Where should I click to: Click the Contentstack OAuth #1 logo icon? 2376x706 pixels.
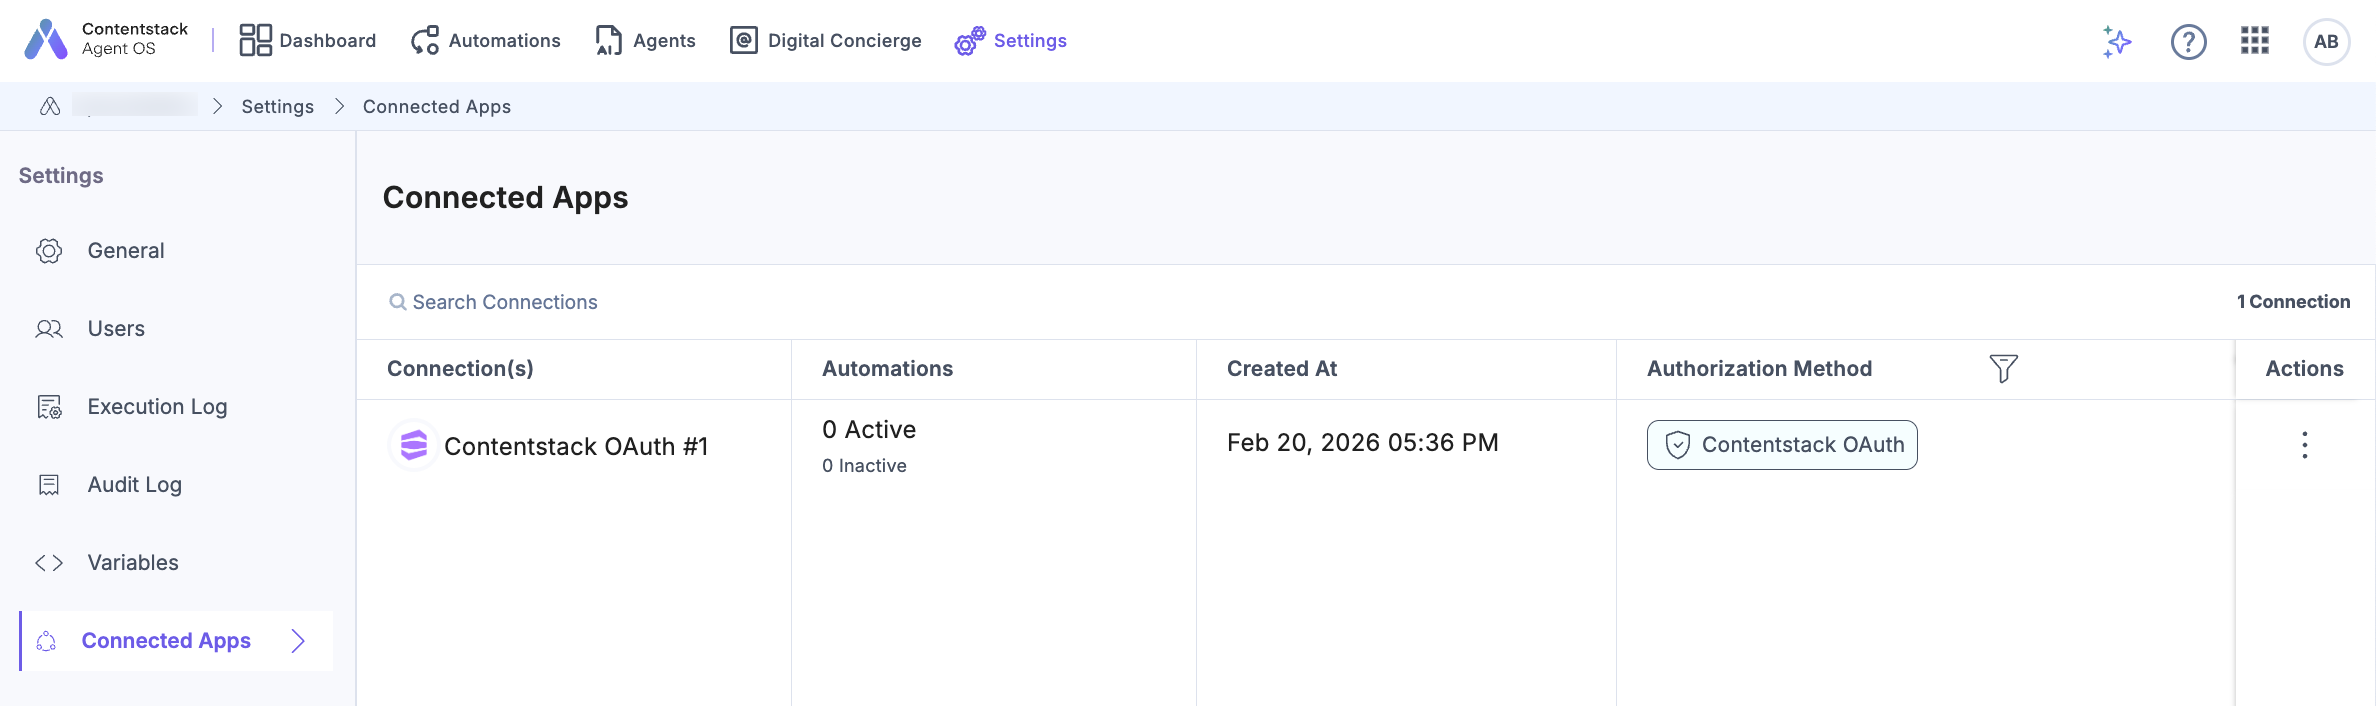click(413, 445)
